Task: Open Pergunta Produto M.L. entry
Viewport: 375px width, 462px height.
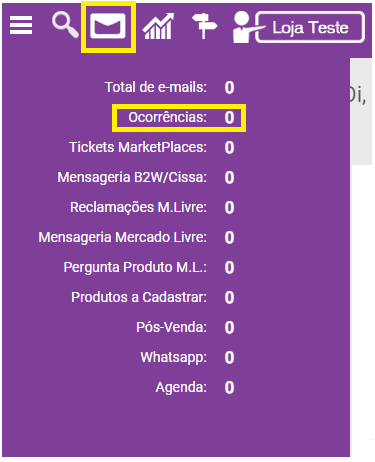Action: 135,267
